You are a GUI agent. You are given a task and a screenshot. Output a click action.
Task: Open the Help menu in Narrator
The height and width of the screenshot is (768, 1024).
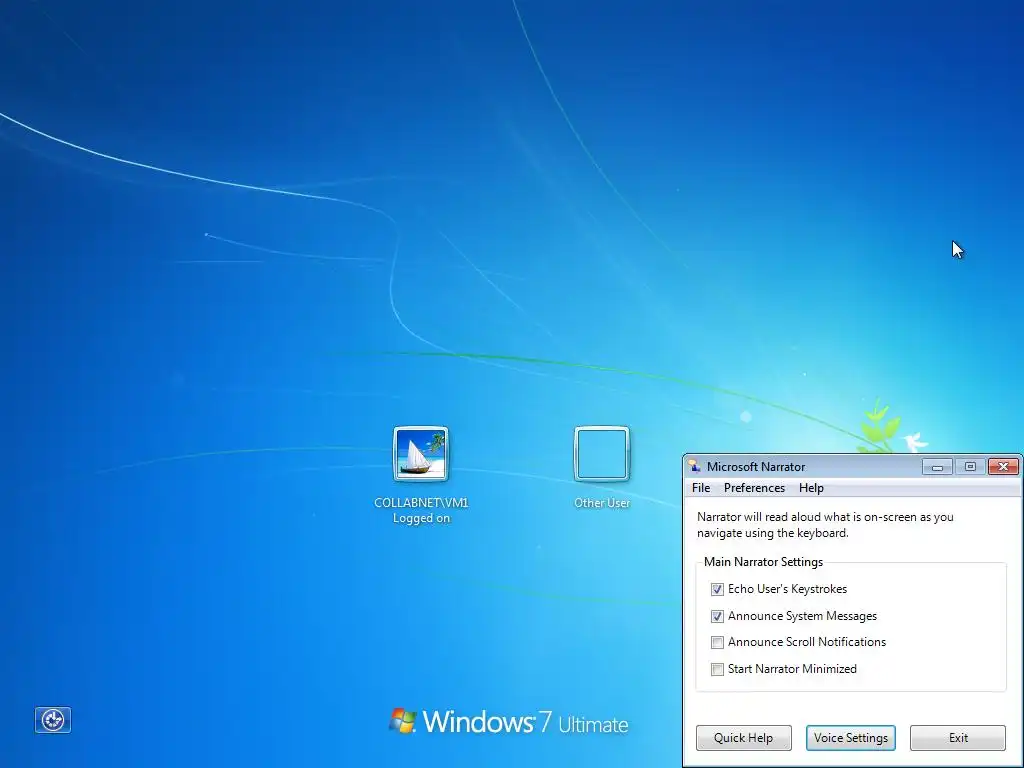[x=811, y=488]
